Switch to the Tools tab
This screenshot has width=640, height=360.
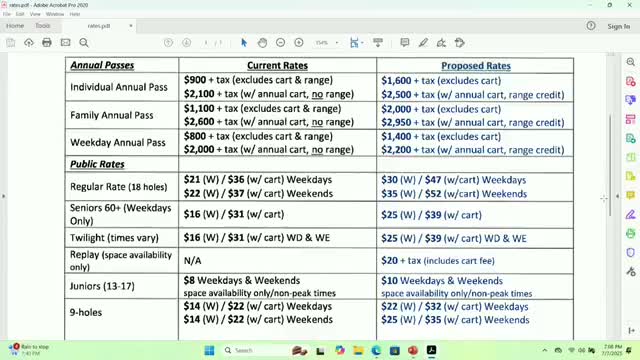click(x=42, y=26)
